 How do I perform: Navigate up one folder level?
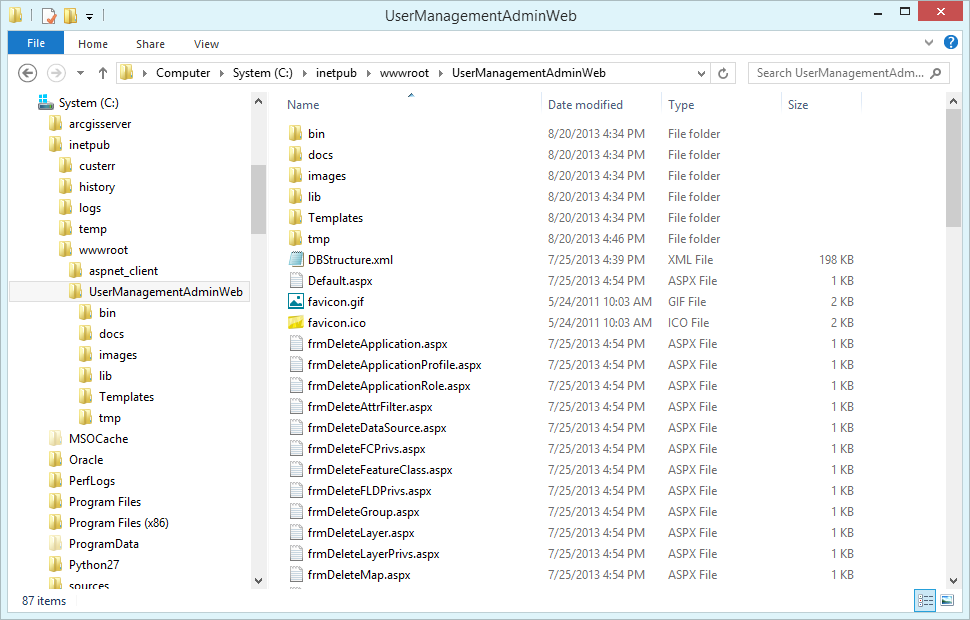pyautogui.click(x=103, y=72)
